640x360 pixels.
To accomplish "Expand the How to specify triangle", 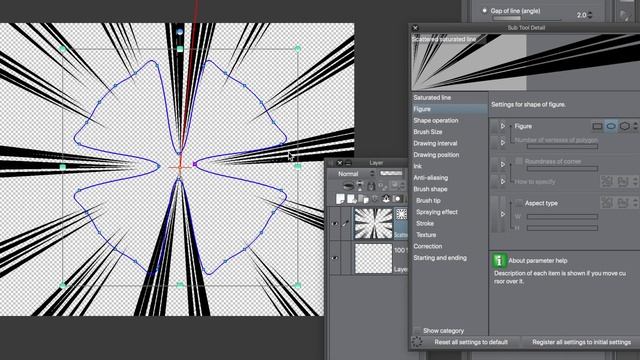I will (x=503, y=181).
